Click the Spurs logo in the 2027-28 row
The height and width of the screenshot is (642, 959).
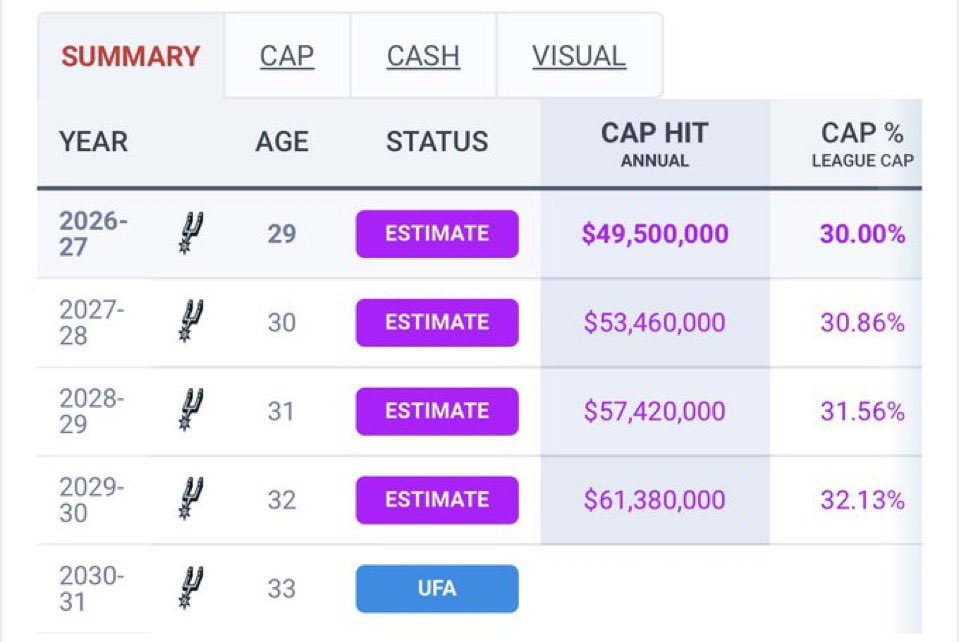(190, 321)
